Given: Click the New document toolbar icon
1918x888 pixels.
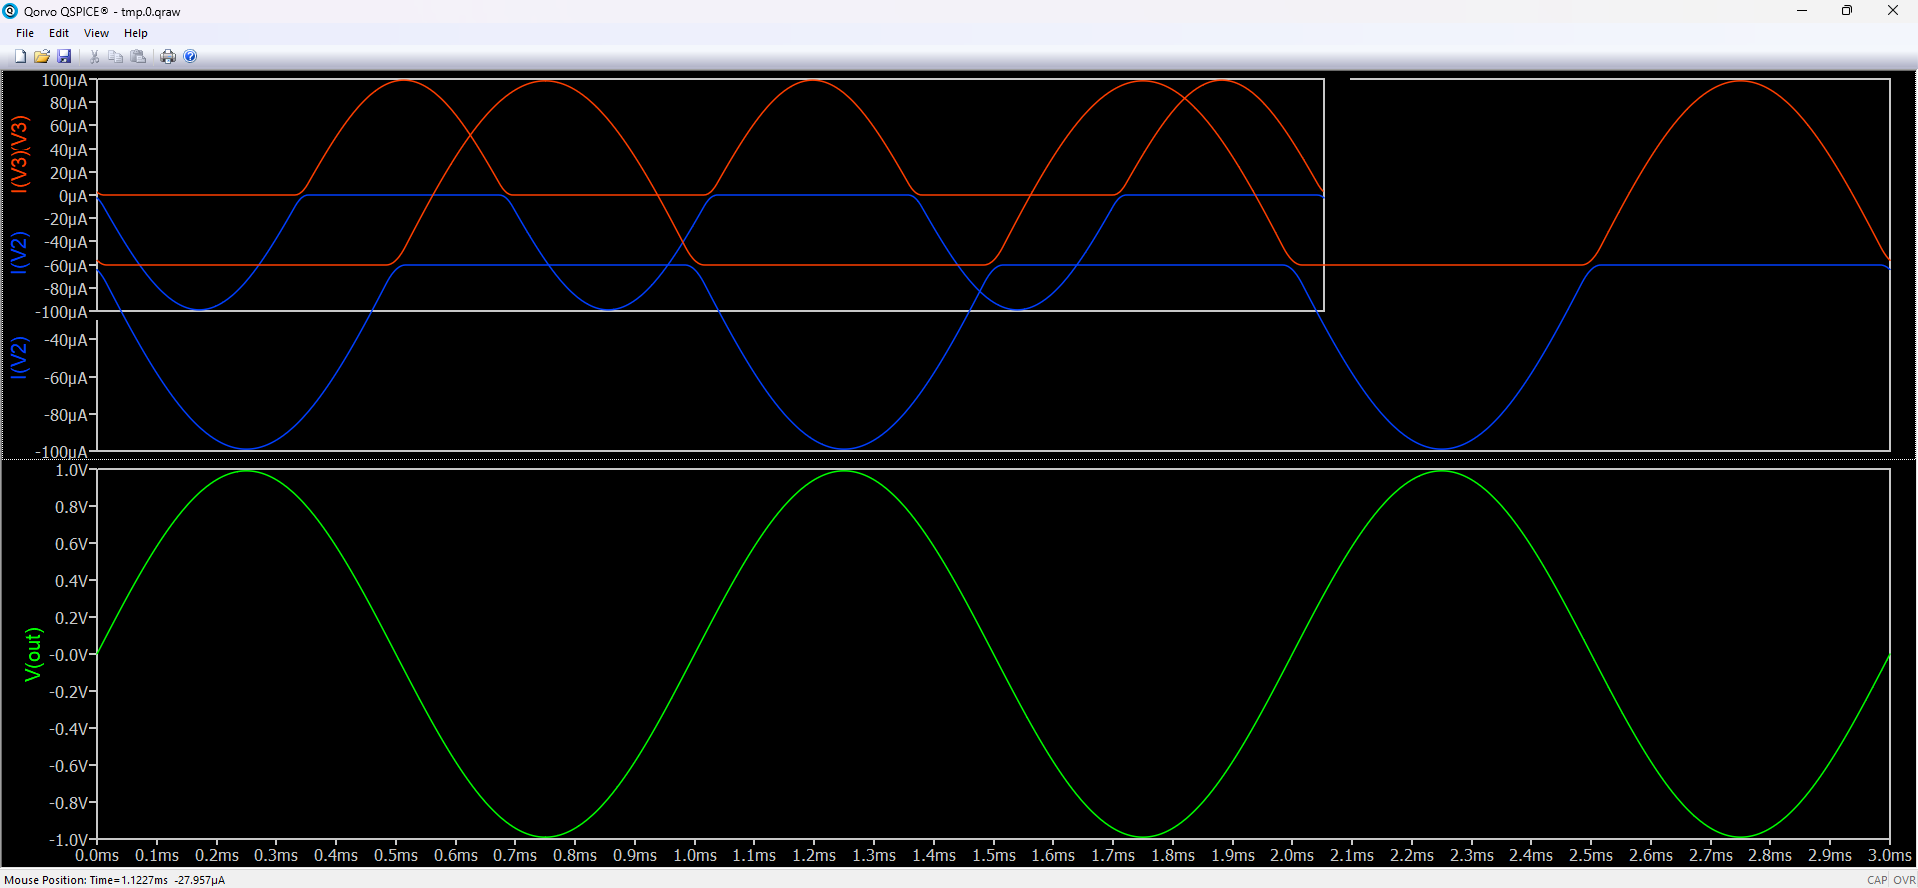Looking at the screenshot, I should 20,57.
